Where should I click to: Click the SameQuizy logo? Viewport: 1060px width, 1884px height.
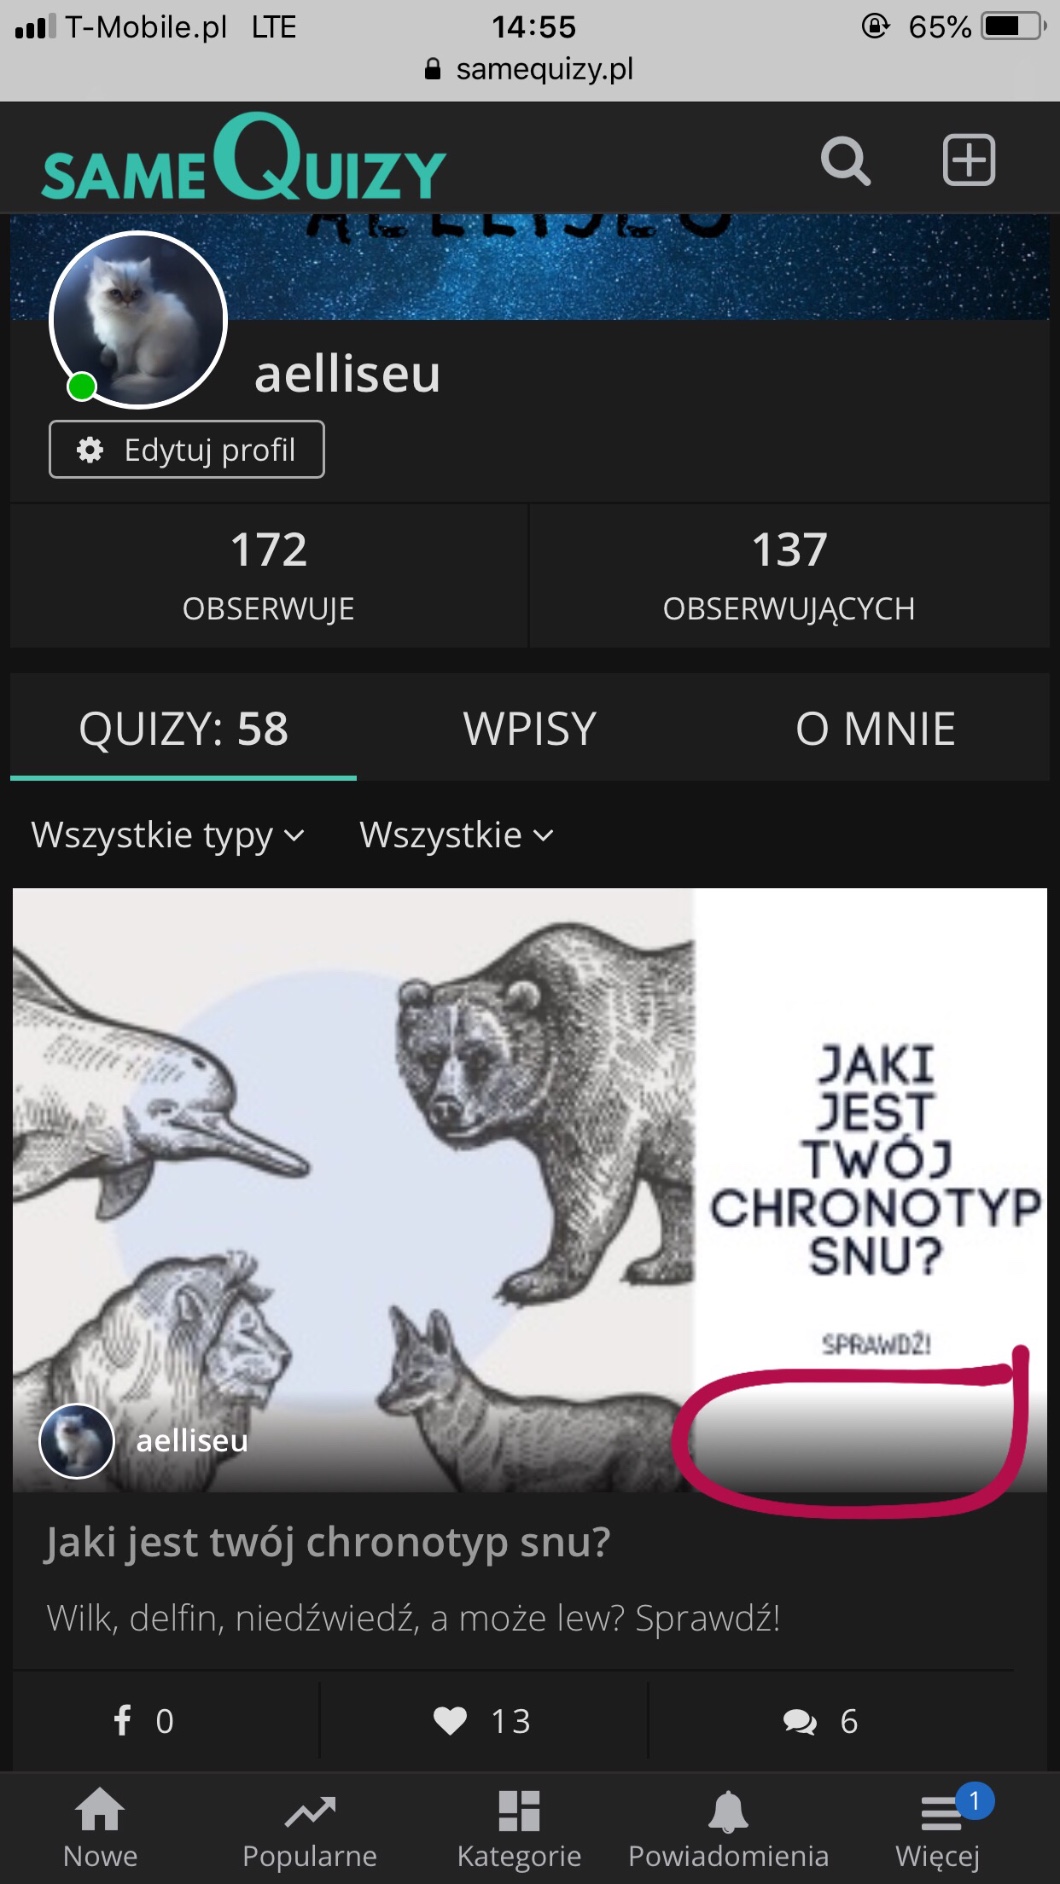(x=244, y=158)
